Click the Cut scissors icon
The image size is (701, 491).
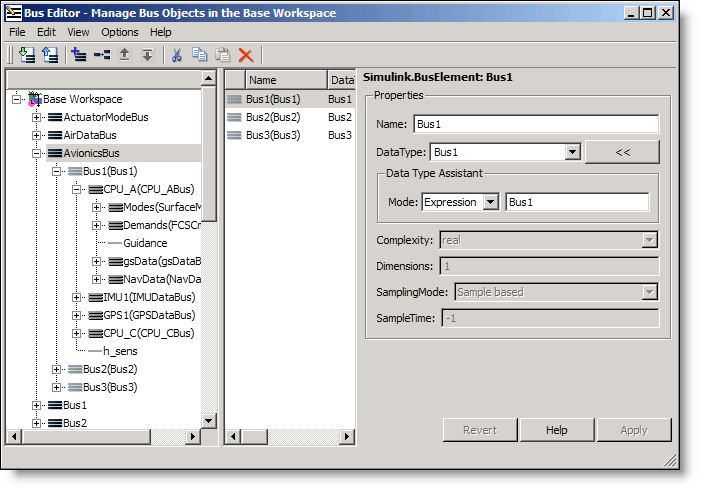tap(177, 56)
